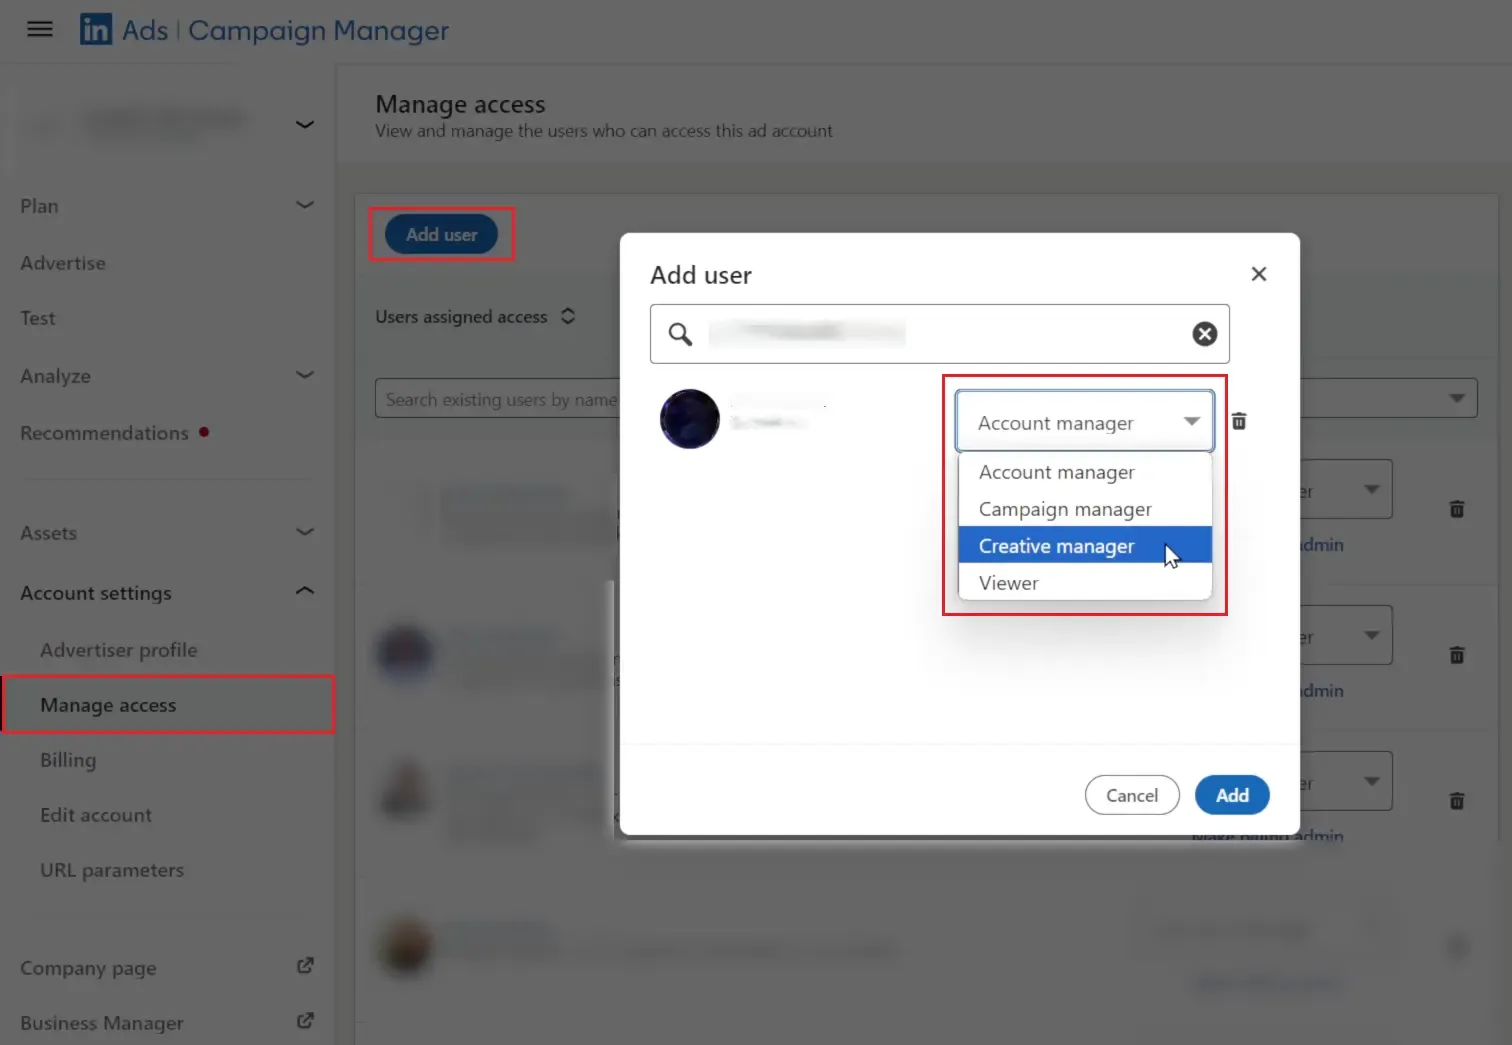Viewport: 1512px width, 1045px height.
Task: Click the sort icon next to Users assigned access
Action: coord(568,316)
